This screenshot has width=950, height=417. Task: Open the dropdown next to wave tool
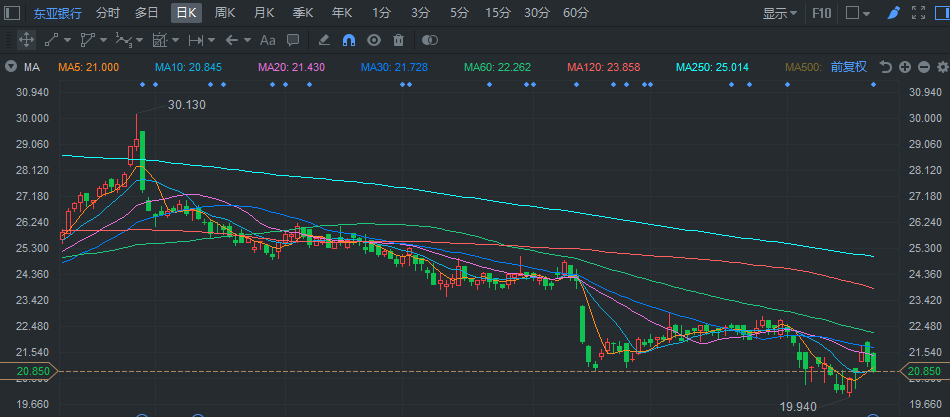click(x=140, y=40)
